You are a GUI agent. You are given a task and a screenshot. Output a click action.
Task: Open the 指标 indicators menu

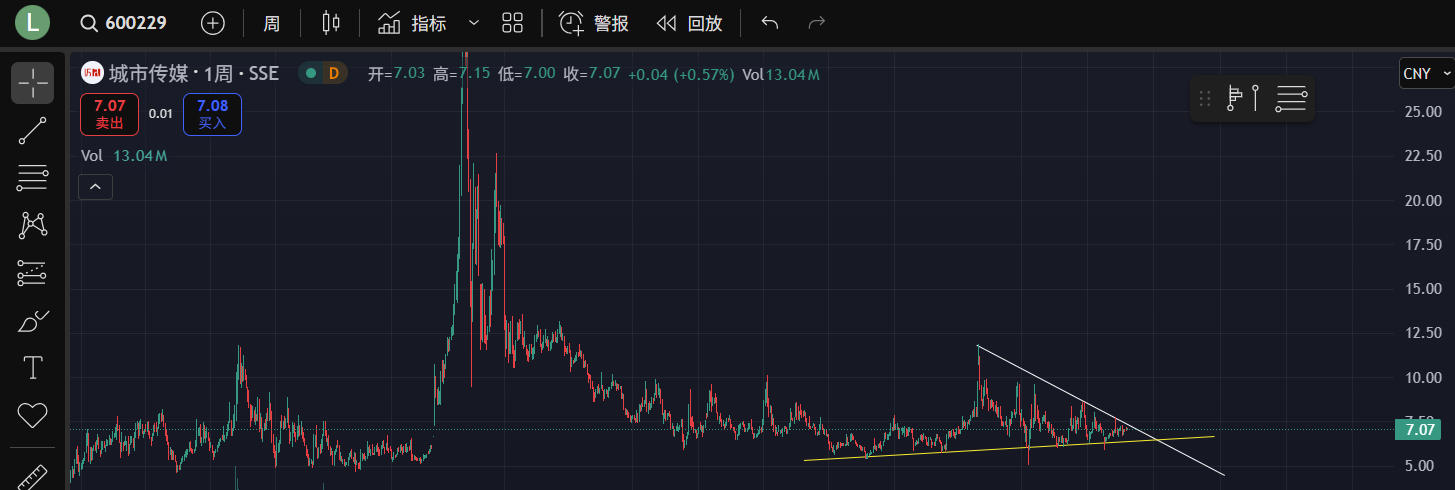click(x=413, y=23)
